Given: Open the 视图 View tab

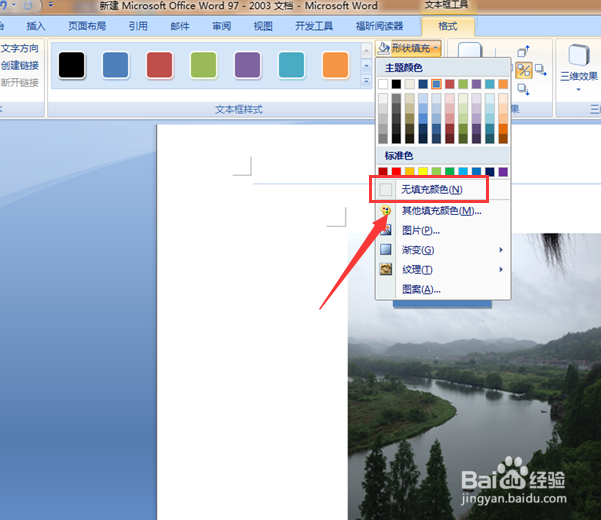Looking at the screenshot, I should click(263, 26).
